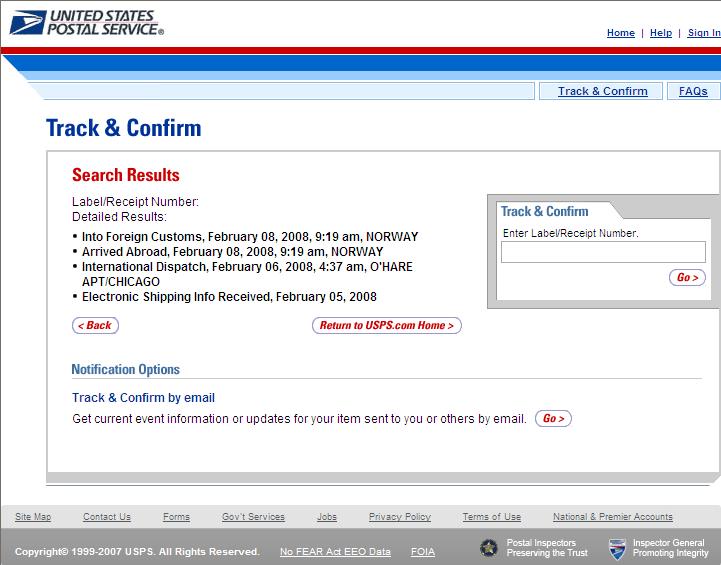Open the Gov't Services footer link
721x565 pixels.
pyautogui.click(x=253, y=517)
